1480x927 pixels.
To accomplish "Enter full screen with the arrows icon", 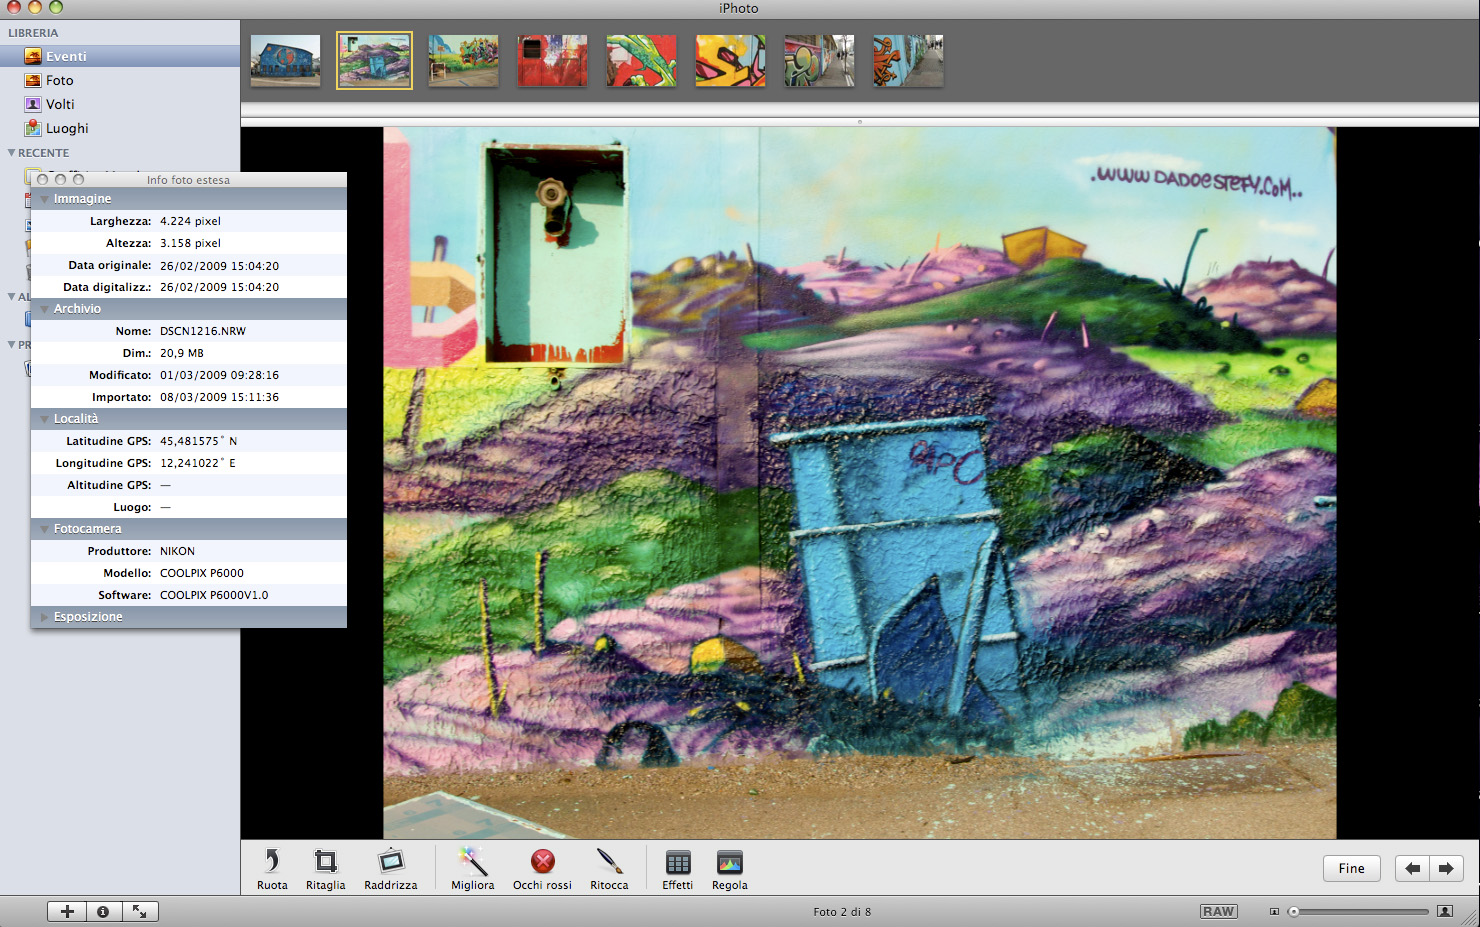I will (x=140, y=911).
